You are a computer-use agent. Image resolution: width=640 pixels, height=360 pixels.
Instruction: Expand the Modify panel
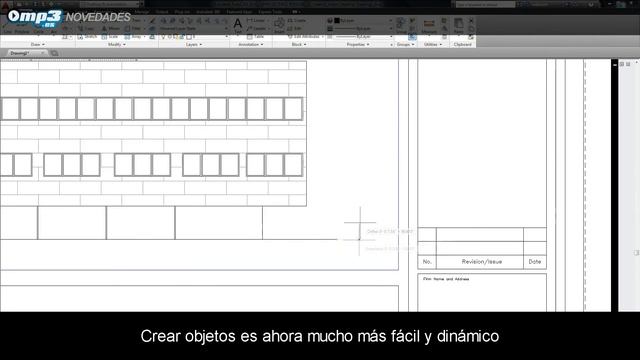coord(117,44)
